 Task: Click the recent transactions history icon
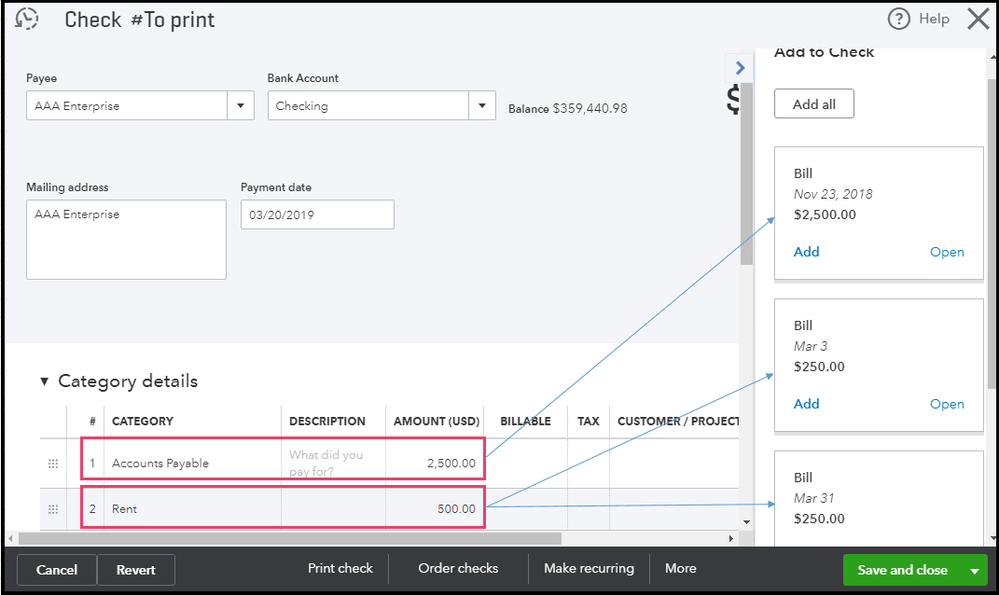pyautogui.click(x=28, y=19)
